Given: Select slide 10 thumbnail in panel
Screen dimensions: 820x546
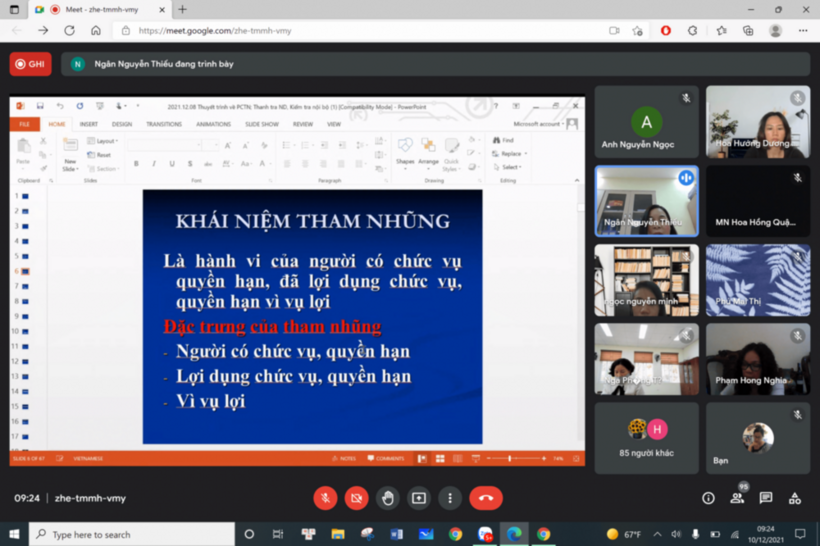Looking at the screenshot, I should [x=25, y=332].
